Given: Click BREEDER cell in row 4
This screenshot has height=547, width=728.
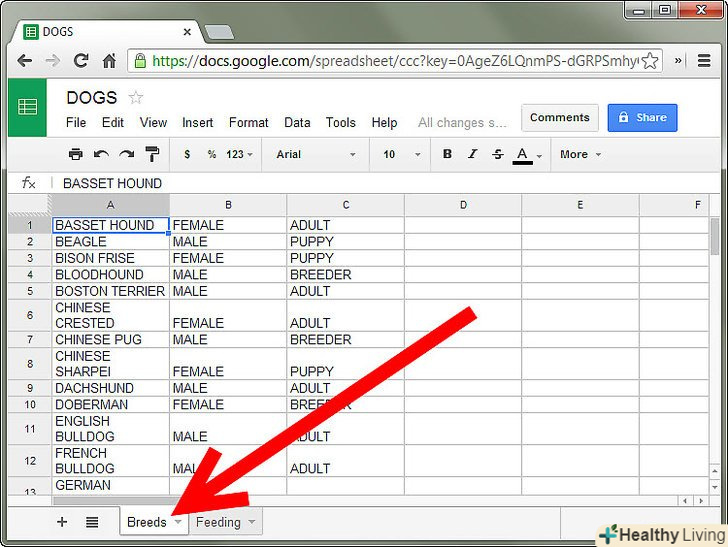Looking at the screenshot, I should tap(345, 275).
